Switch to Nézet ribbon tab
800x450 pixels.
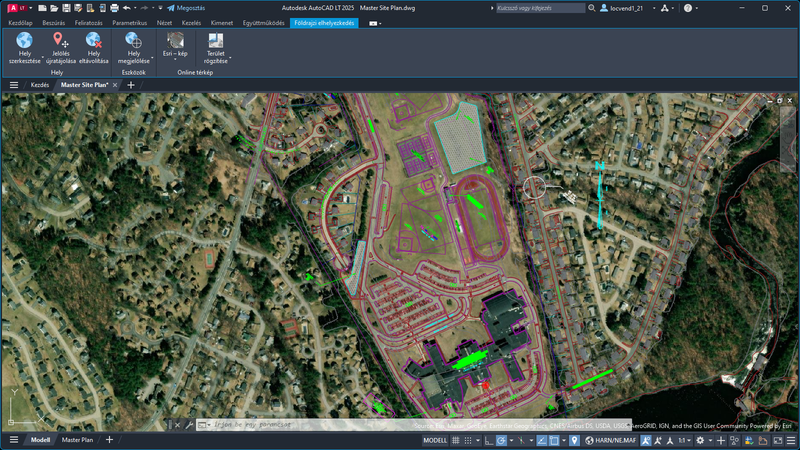pyautogui.click(x=164, y=23)
